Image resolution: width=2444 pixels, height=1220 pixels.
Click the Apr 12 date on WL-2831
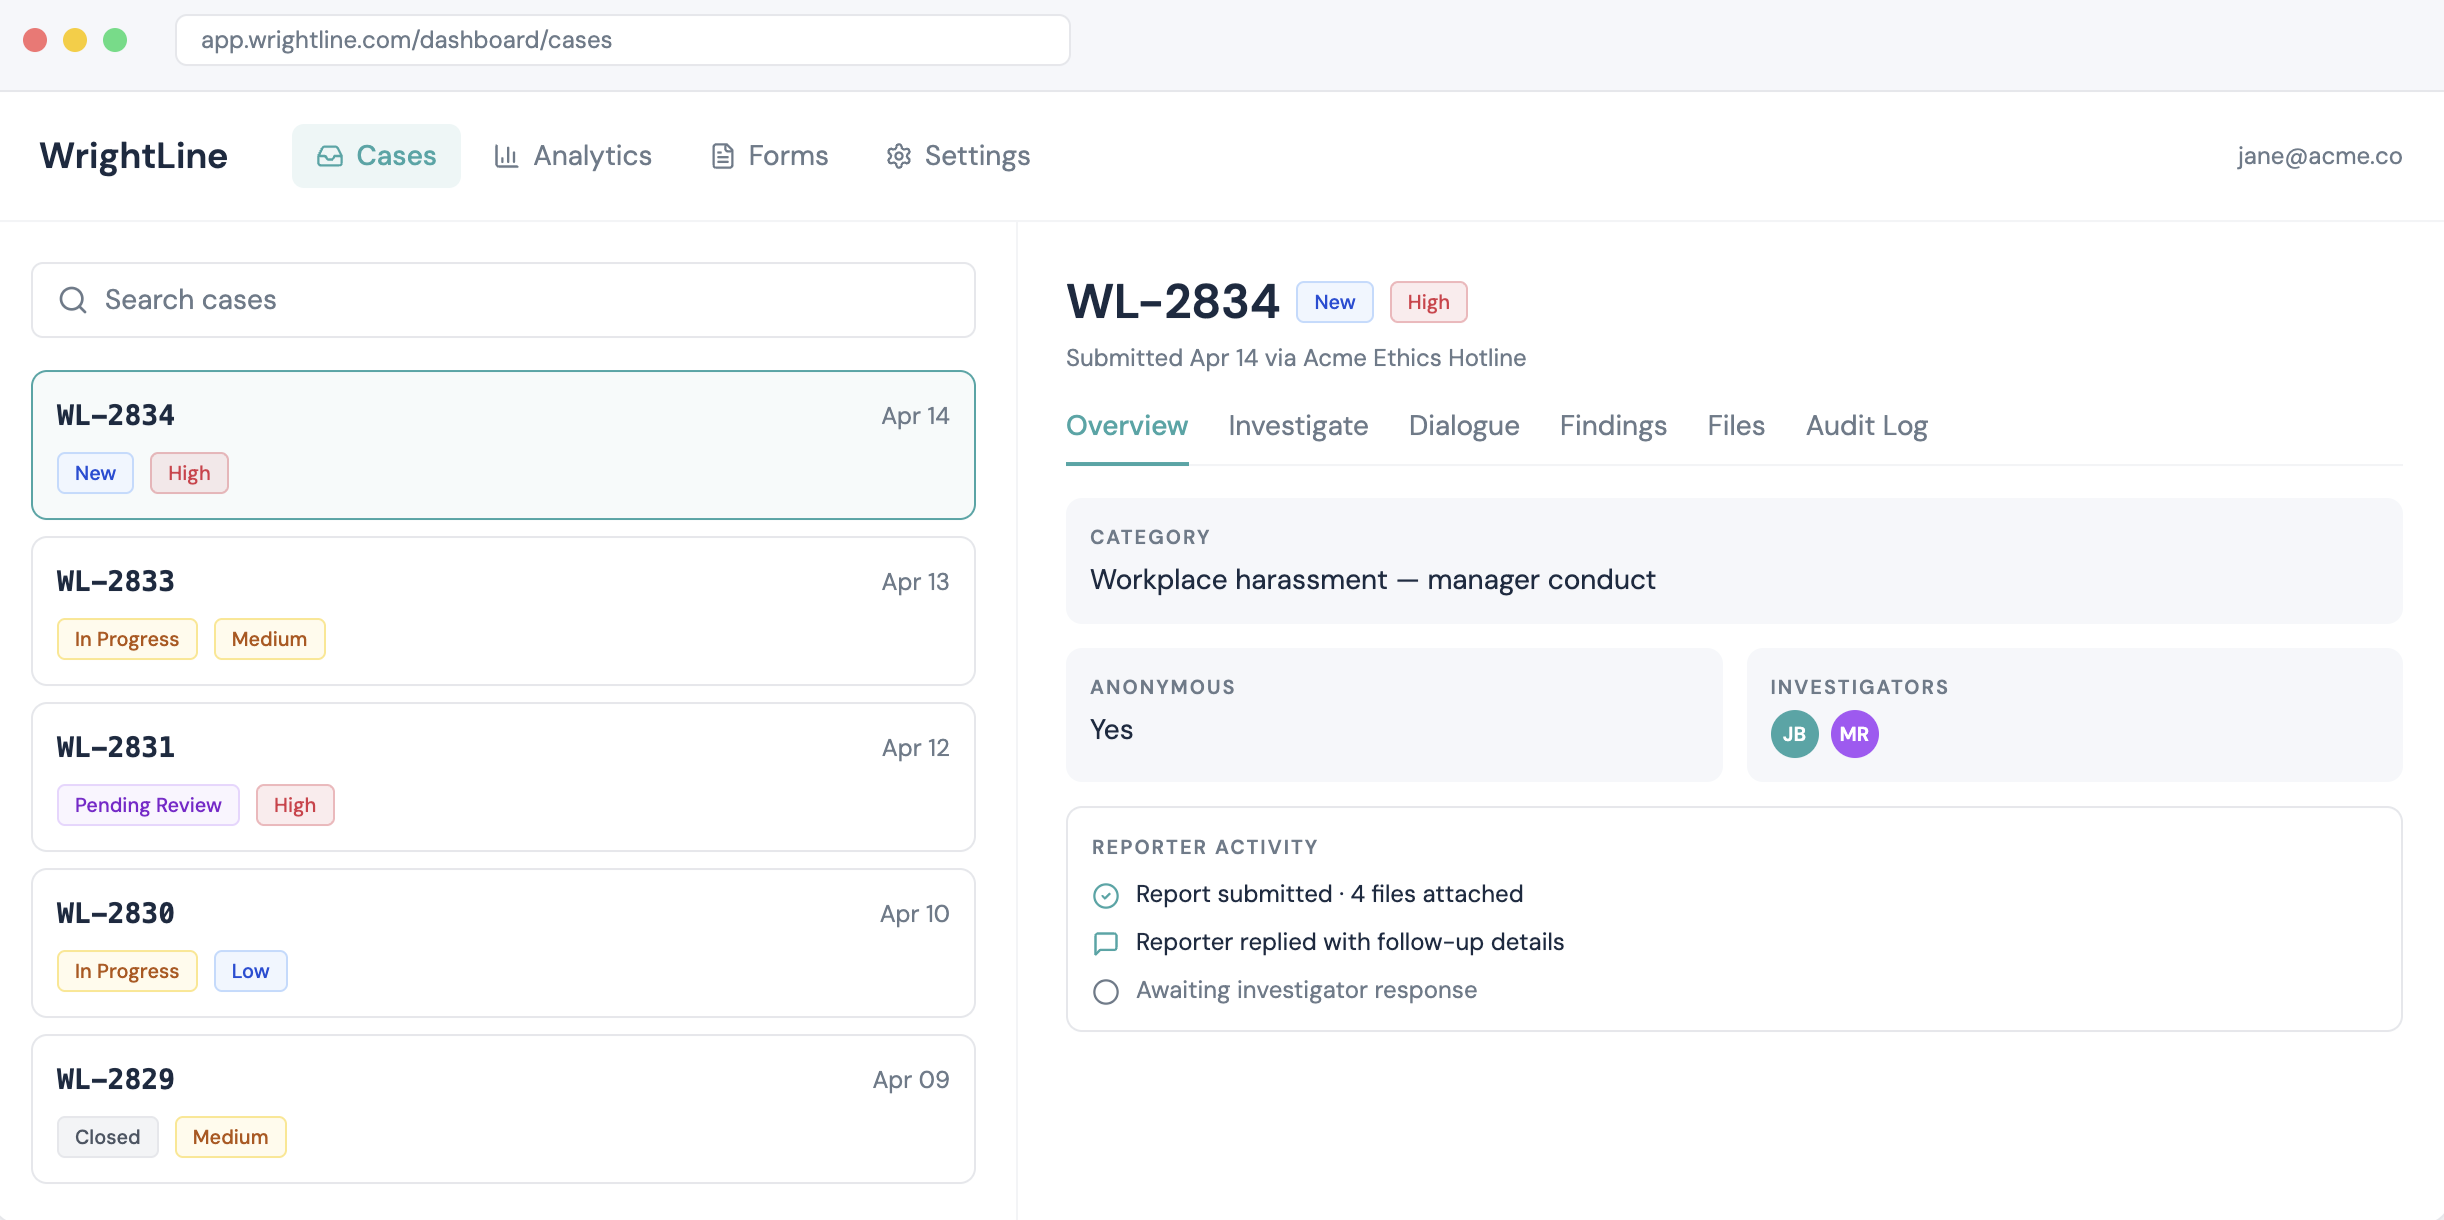[x=915, y=748]
